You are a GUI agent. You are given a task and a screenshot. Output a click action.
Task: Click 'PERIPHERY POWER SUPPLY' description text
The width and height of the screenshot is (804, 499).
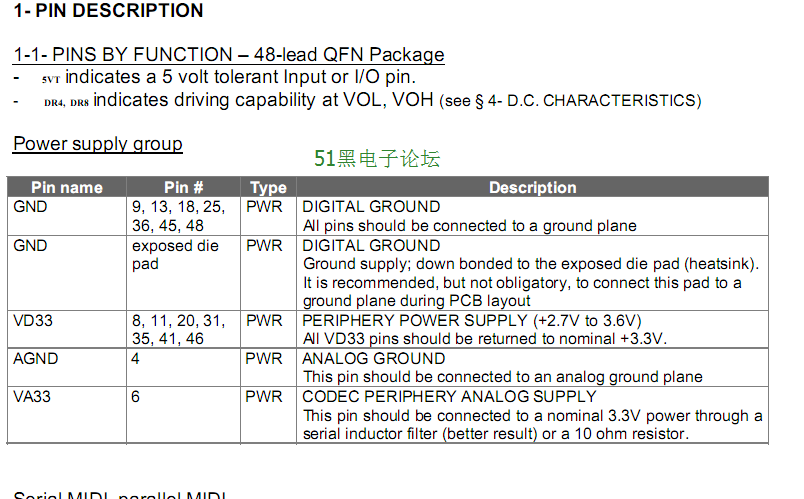click(x=415, y=321)
